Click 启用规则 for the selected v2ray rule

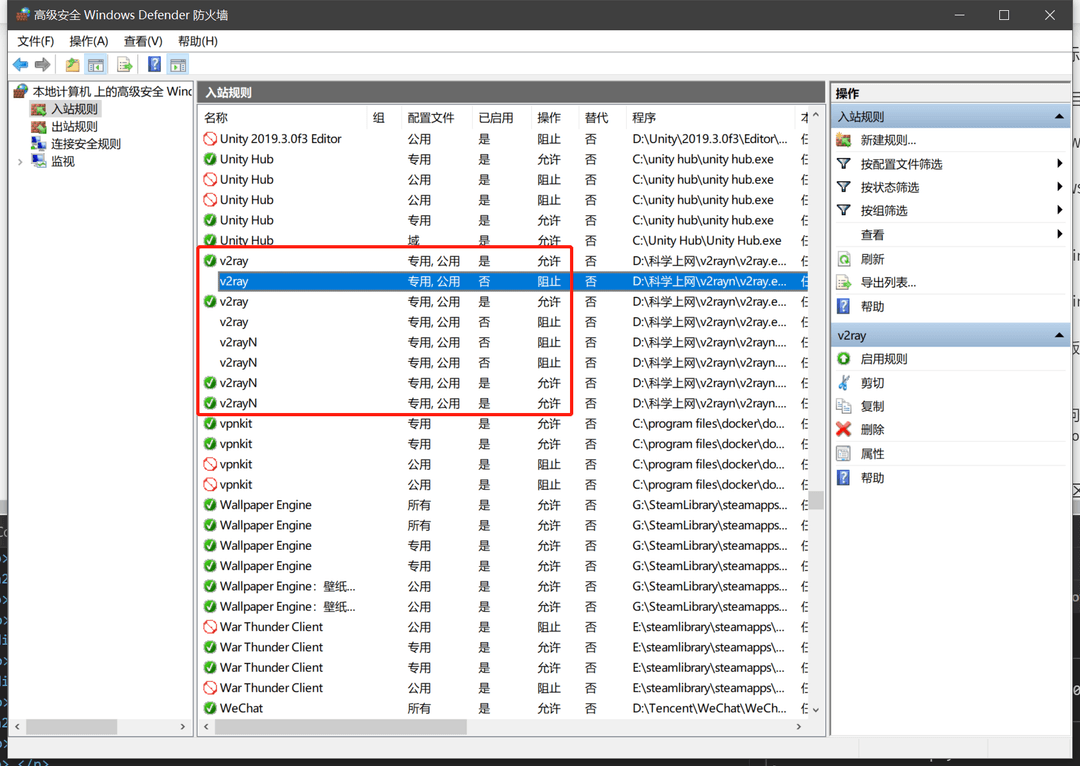(884, 359)
